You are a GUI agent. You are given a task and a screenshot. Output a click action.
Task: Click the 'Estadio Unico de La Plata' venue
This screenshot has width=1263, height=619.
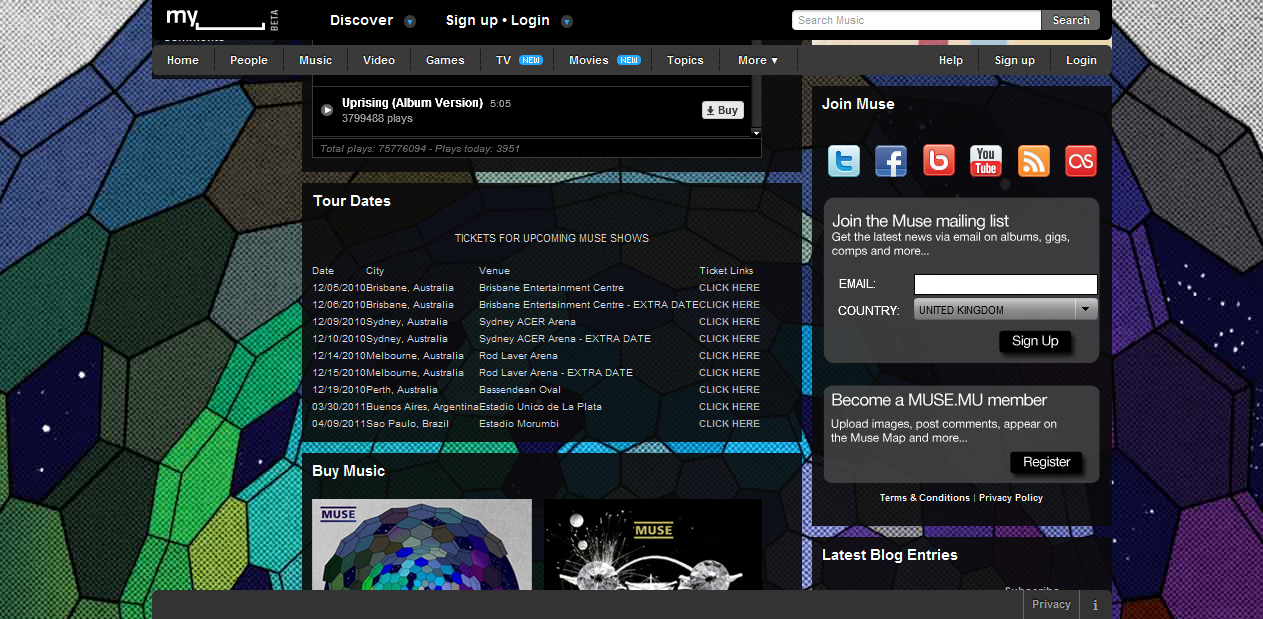[540, 407]
